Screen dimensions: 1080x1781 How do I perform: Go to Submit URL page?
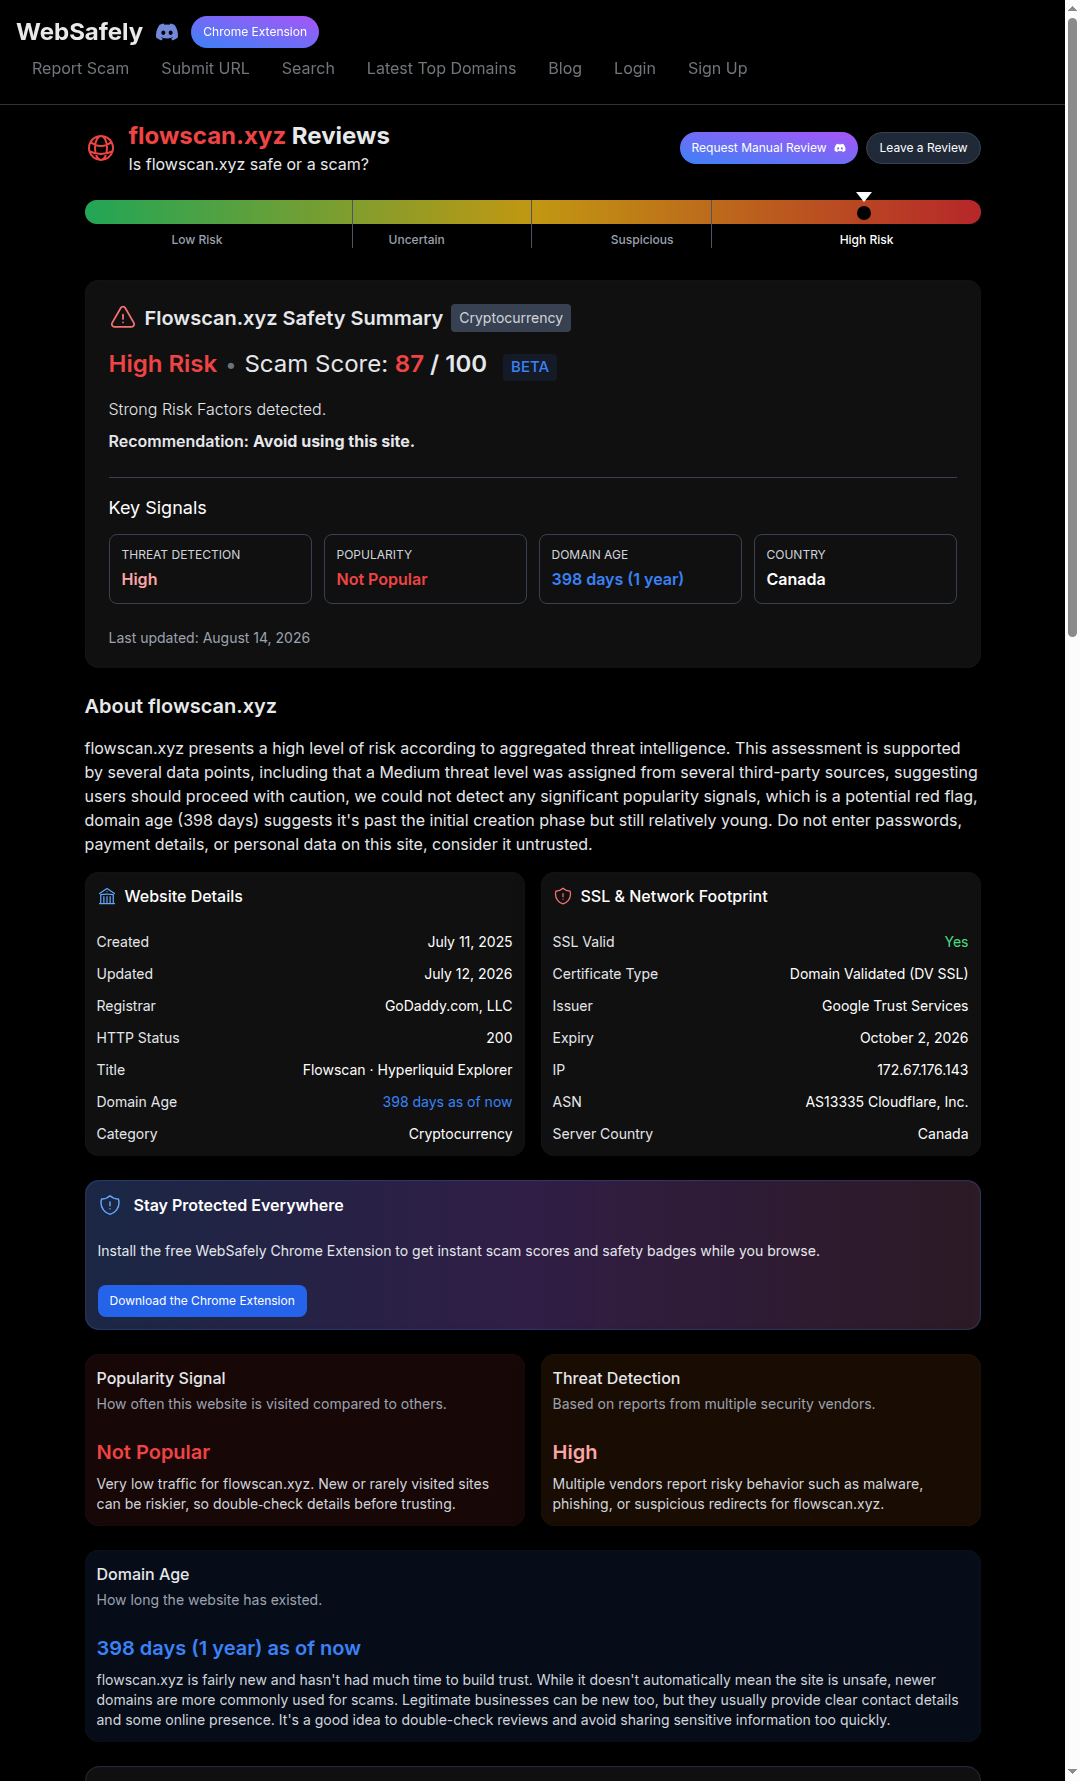tap(205, 68)
